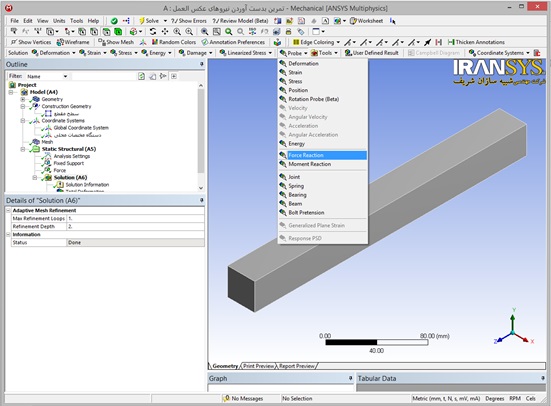The image size is (551, 406).
Task: Open the Filter Name combo box
Action: tap(47, 76)
